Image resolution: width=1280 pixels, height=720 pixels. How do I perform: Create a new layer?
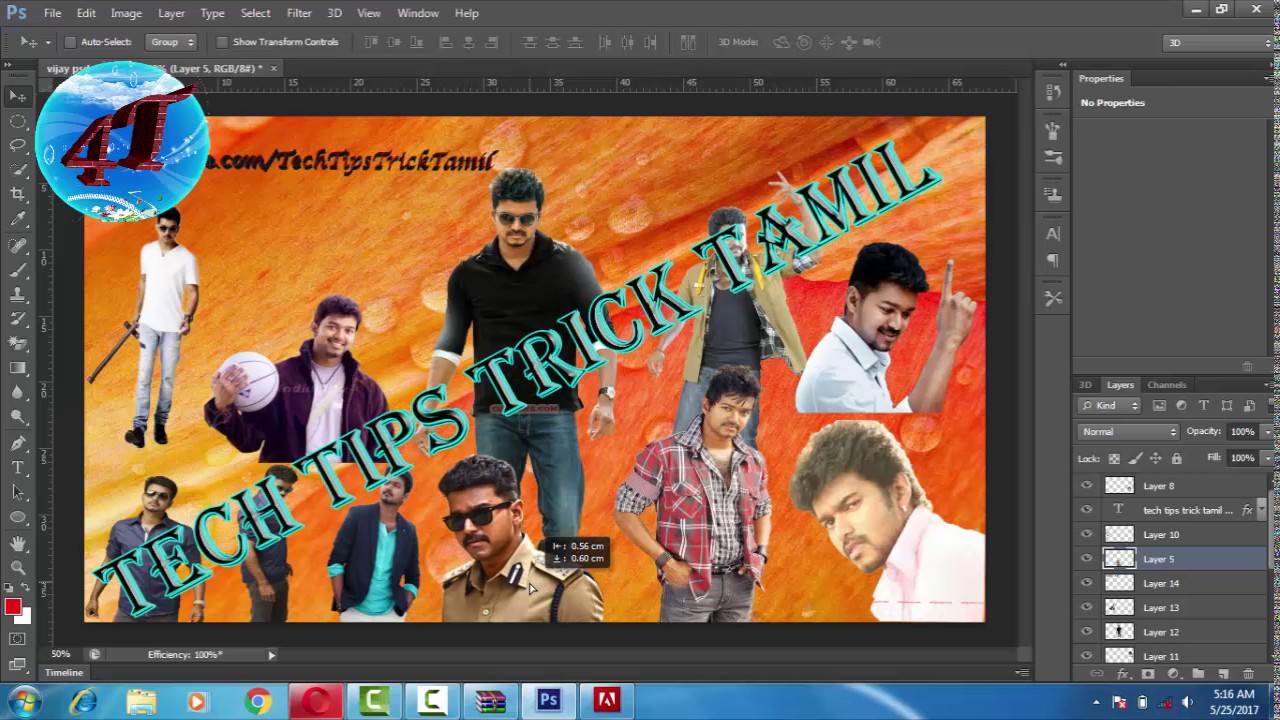[1223, 674]
